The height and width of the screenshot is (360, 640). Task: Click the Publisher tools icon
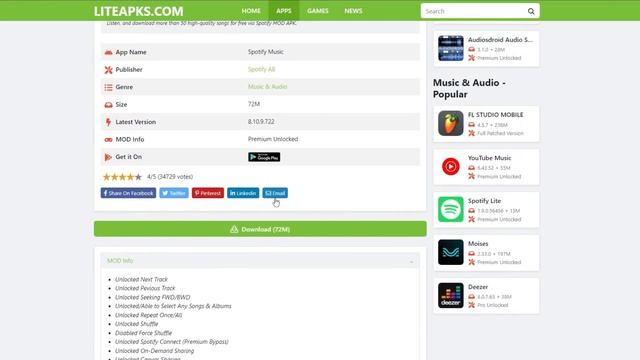(108, 70)
